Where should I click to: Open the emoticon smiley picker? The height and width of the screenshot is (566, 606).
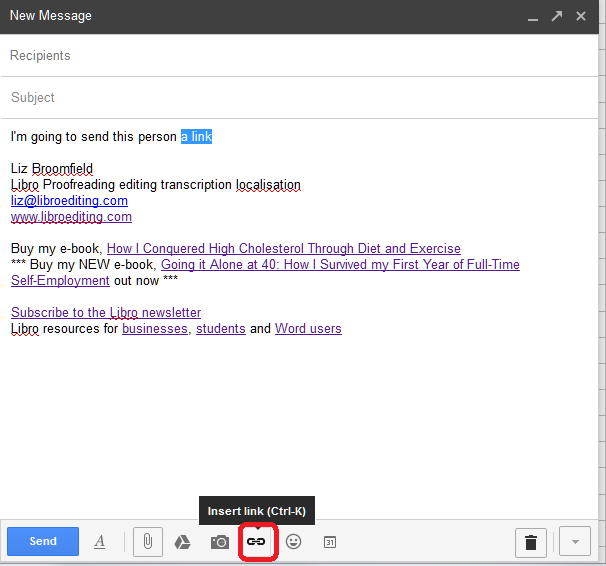coord(293,542)
